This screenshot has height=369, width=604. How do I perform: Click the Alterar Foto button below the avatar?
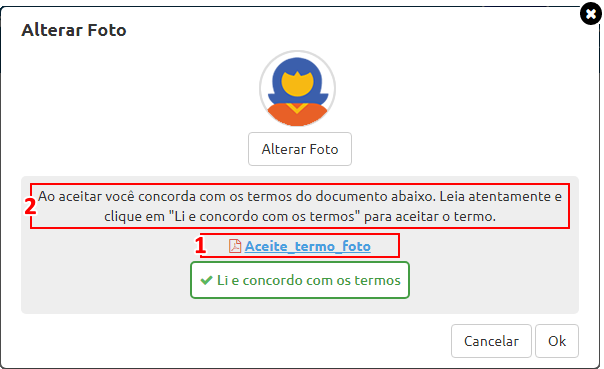[x=300, y=149]
